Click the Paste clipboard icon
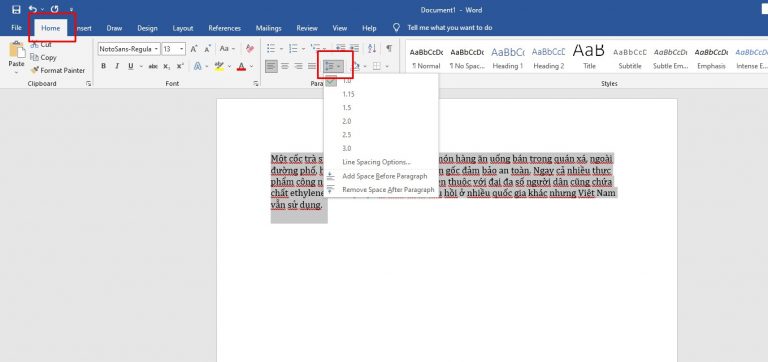The width and height of the screenshot is (768, 362). (x=17, y=50)
